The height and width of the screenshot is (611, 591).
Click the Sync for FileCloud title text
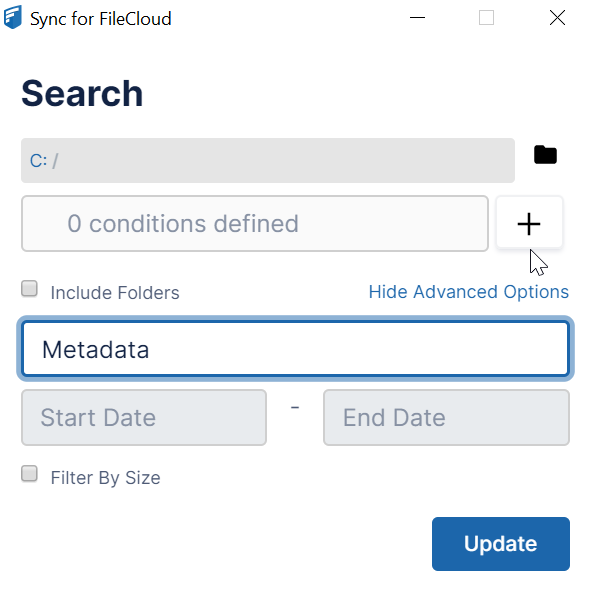tap(101, 19)
